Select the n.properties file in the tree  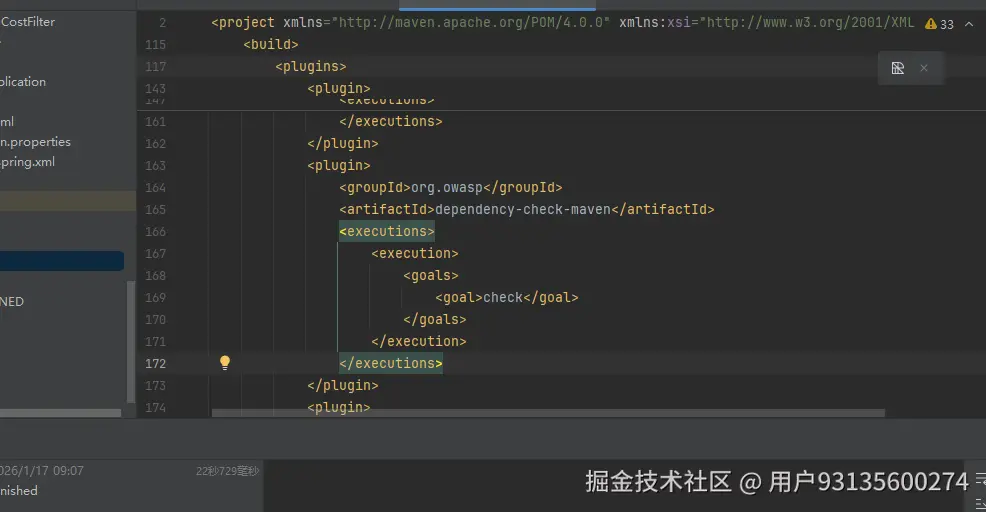(x=35, y=142)
